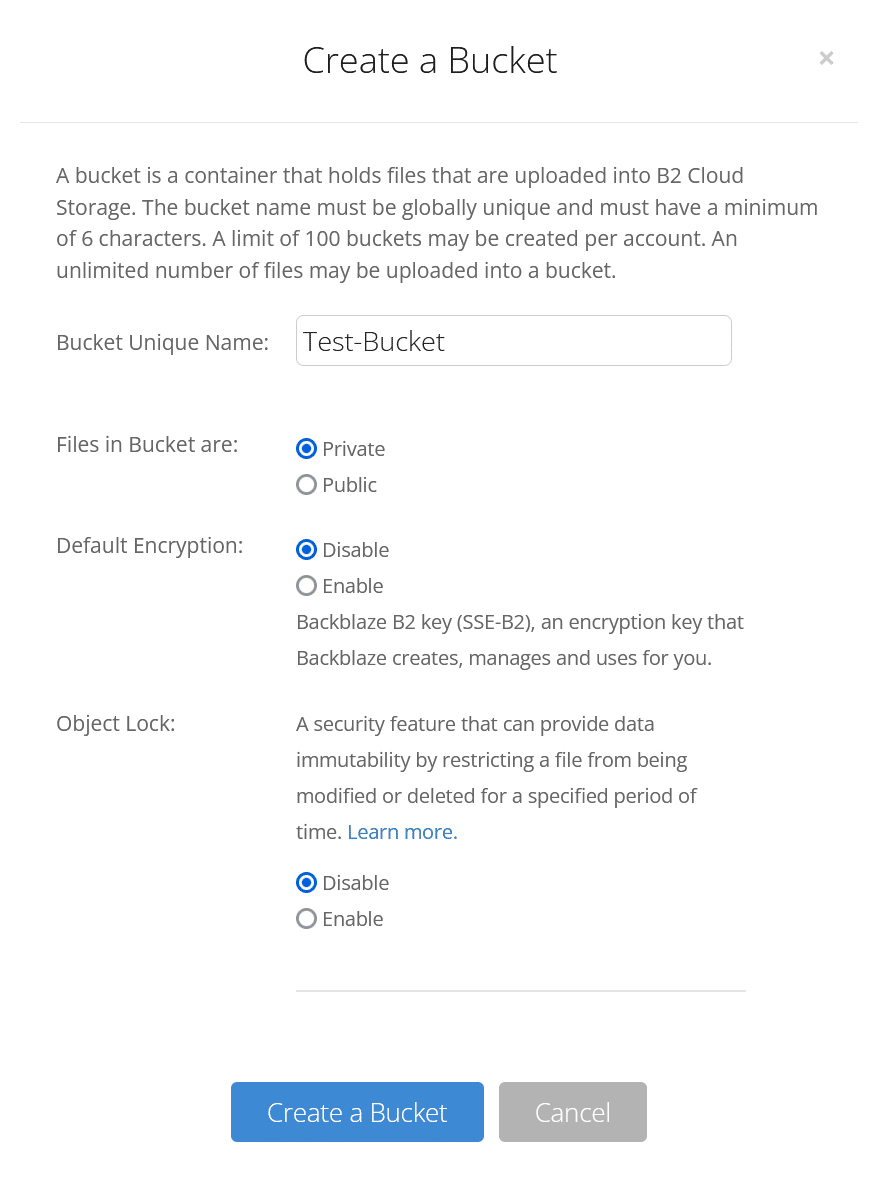Screen dimensions: 886x1195
Task: Click the Enable label under Default Encryption
Action: point(352,586)
